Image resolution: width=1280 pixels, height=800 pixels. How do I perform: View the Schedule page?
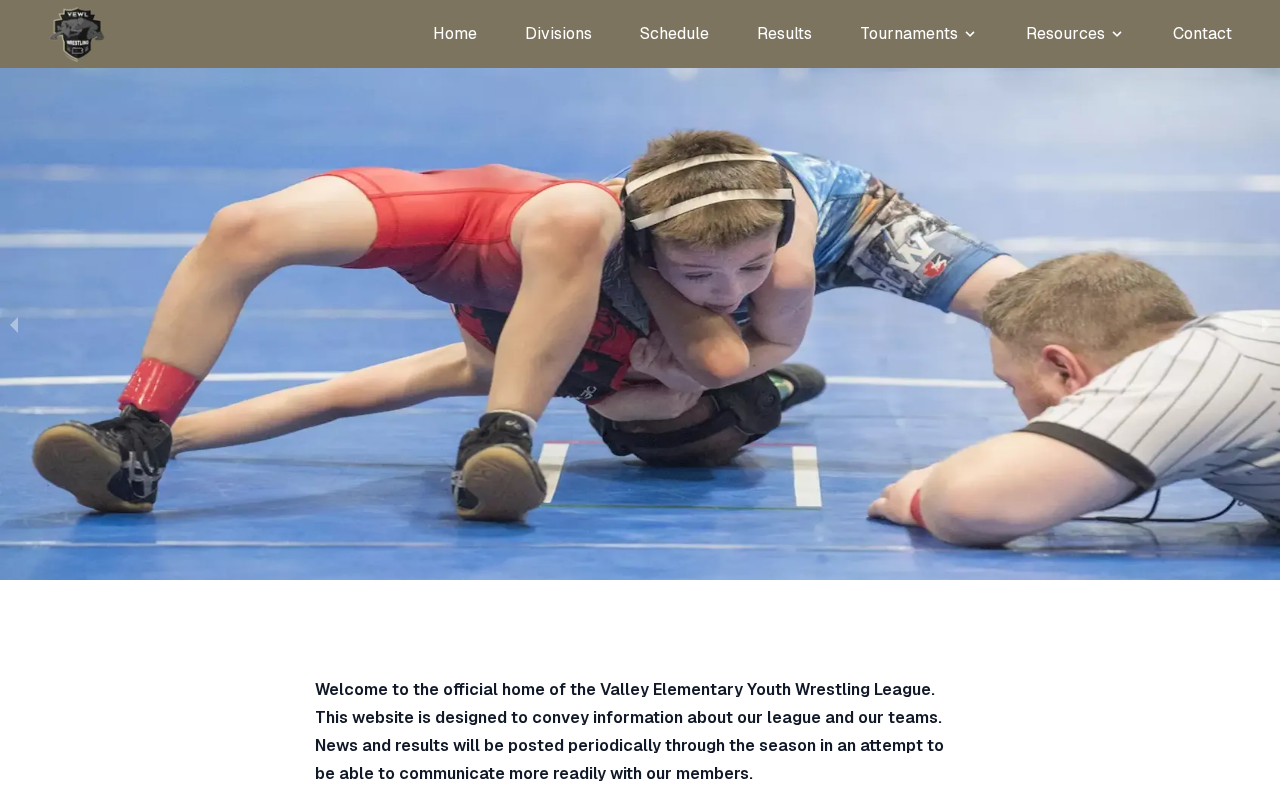tap(674, 34)
